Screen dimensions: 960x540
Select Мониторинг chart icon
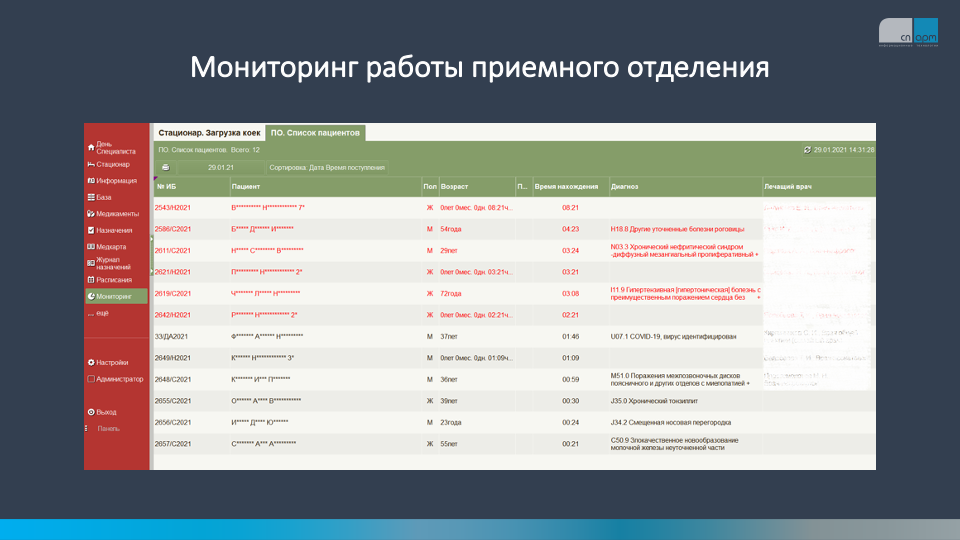pyautogui.click(x=91, y=296)
